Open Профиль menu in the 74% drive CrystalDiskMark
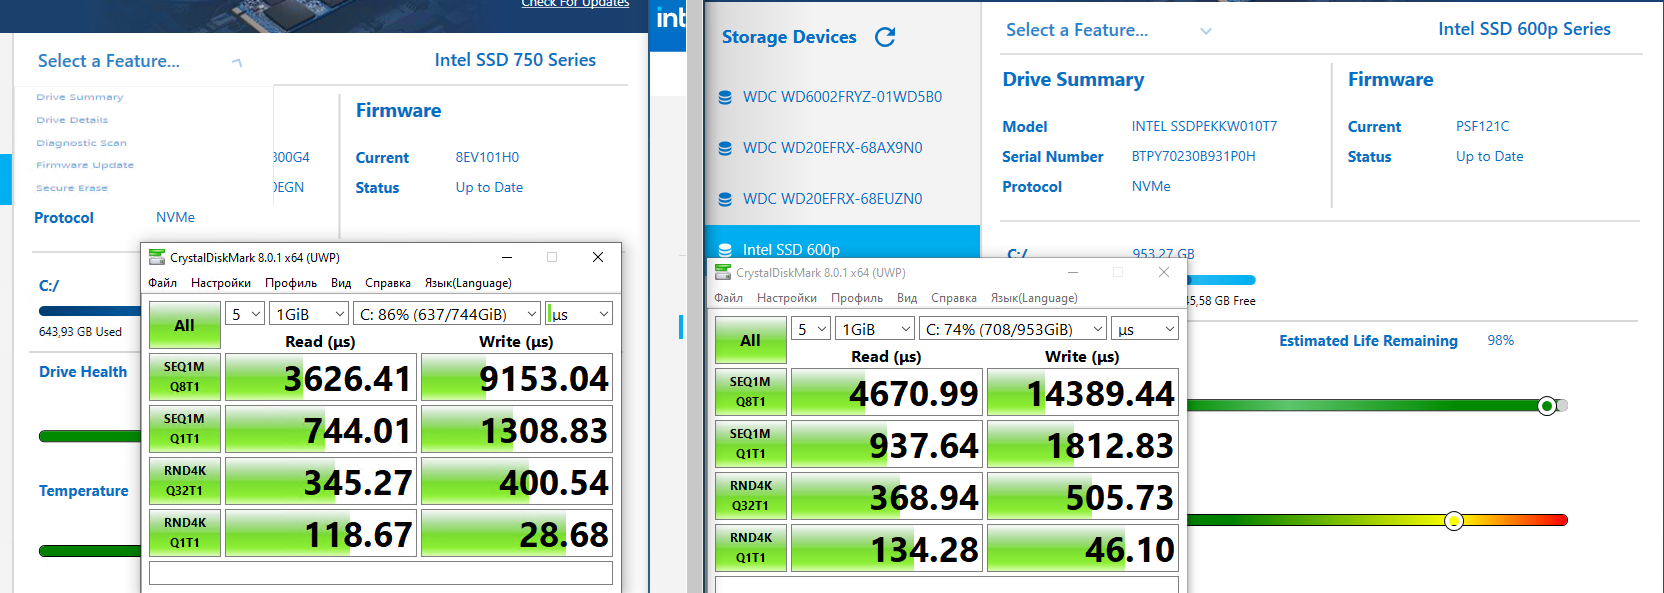 click(x=857, y=298)
